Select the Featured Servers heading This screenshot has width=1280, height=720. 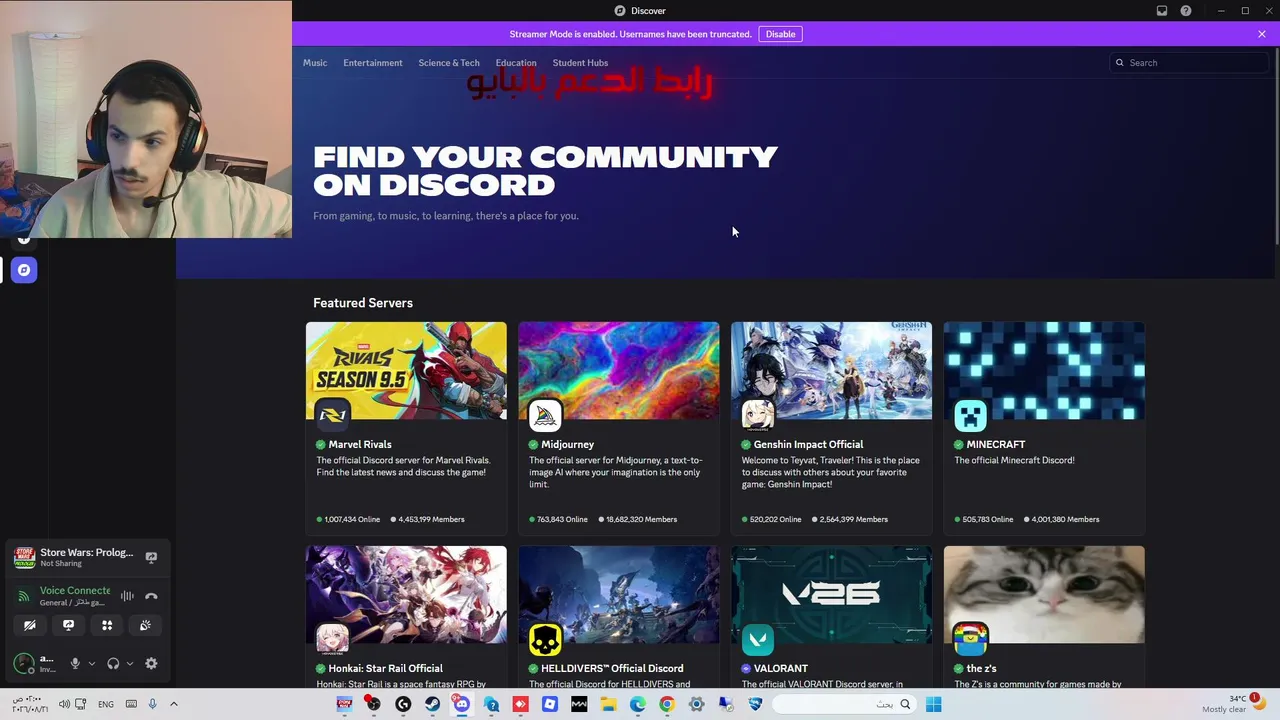click(363, 303)
